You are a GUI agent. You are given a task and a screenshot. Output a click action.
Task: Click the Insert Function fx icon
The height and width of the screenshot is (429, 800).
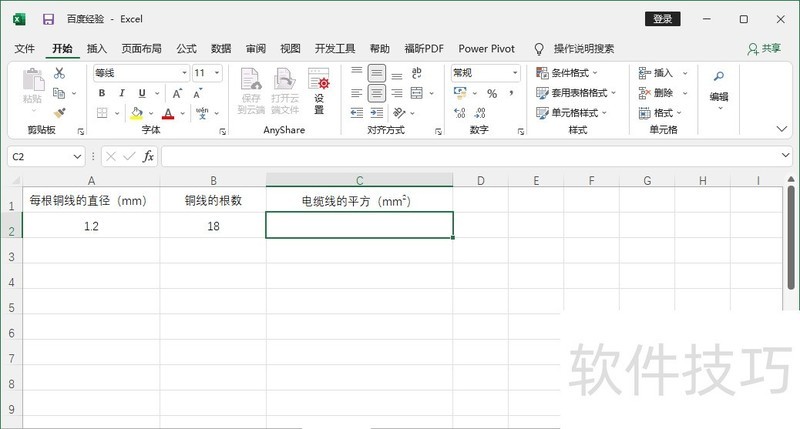pos(148,156)
